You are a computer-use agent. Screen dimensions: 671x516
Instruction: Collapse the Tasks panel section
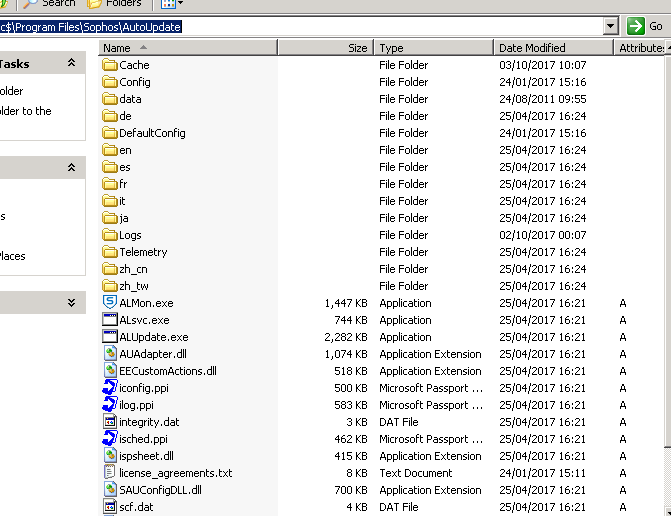(x=71, y=63)
